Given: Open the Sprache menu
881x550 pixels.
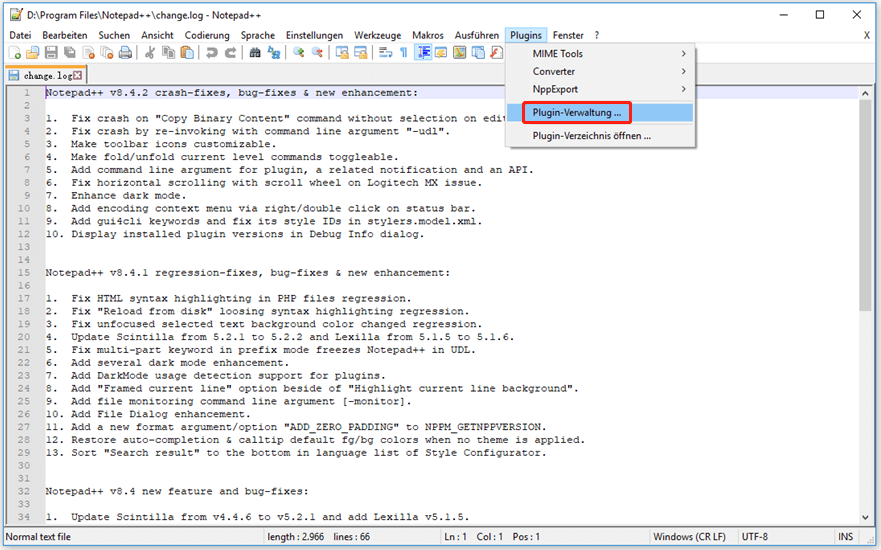Looking at the screenshot, I should coord(258,35).
